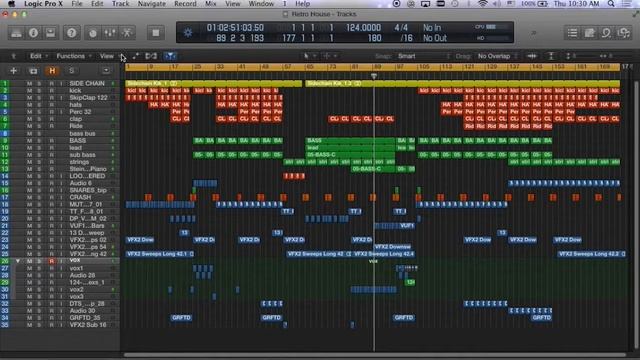
Task: Solo the strings track
Action: coord(40,162)
